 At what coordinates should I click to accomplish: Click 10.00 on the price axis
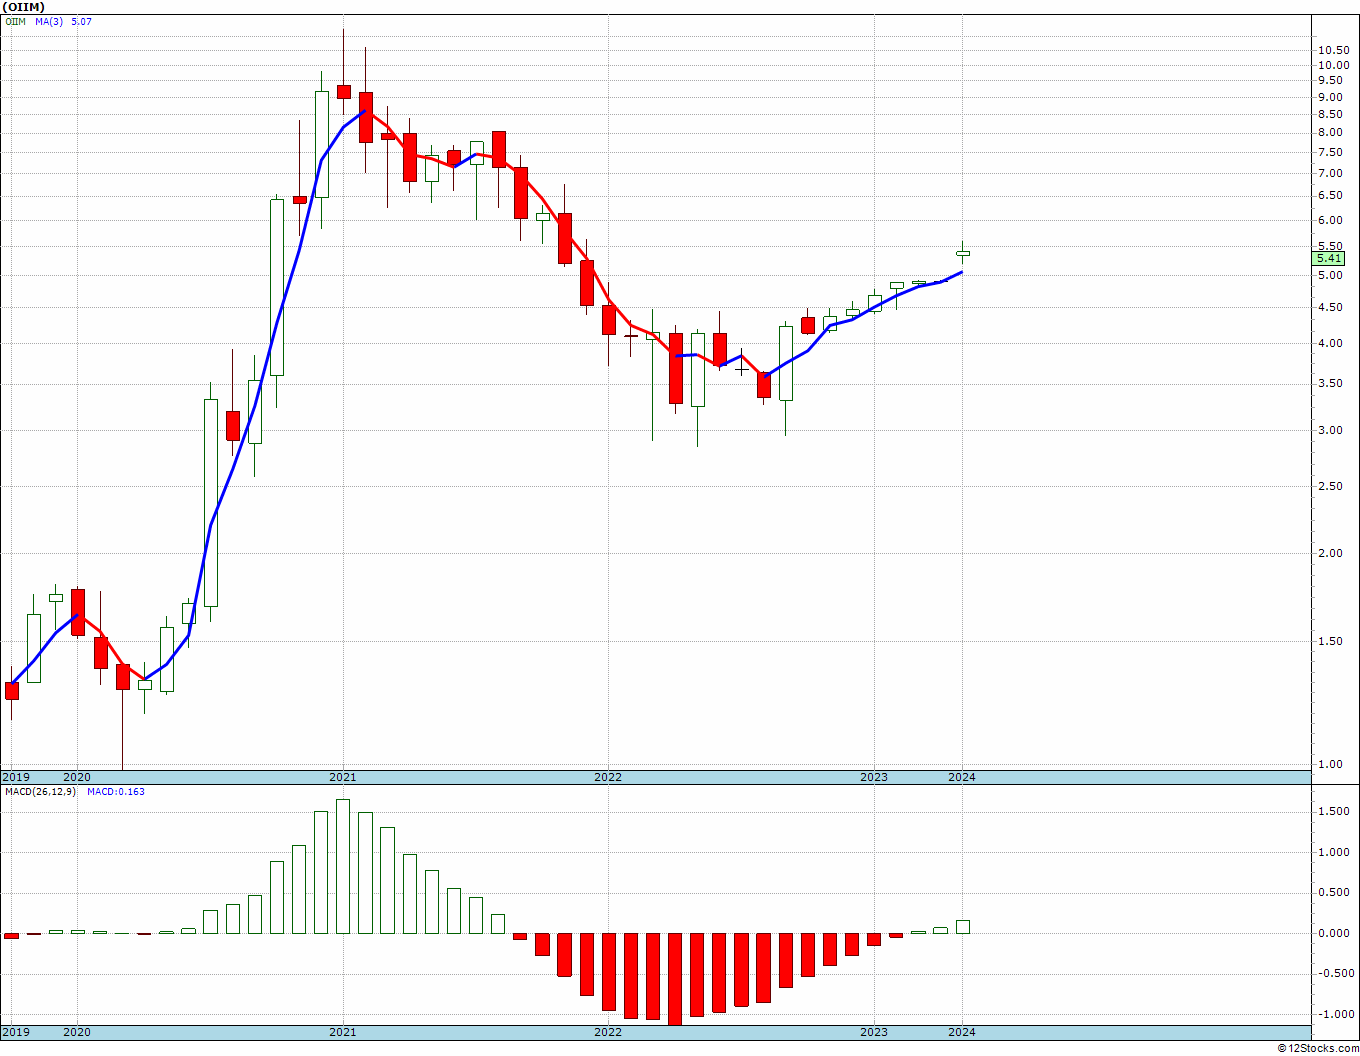[1332, 65]
